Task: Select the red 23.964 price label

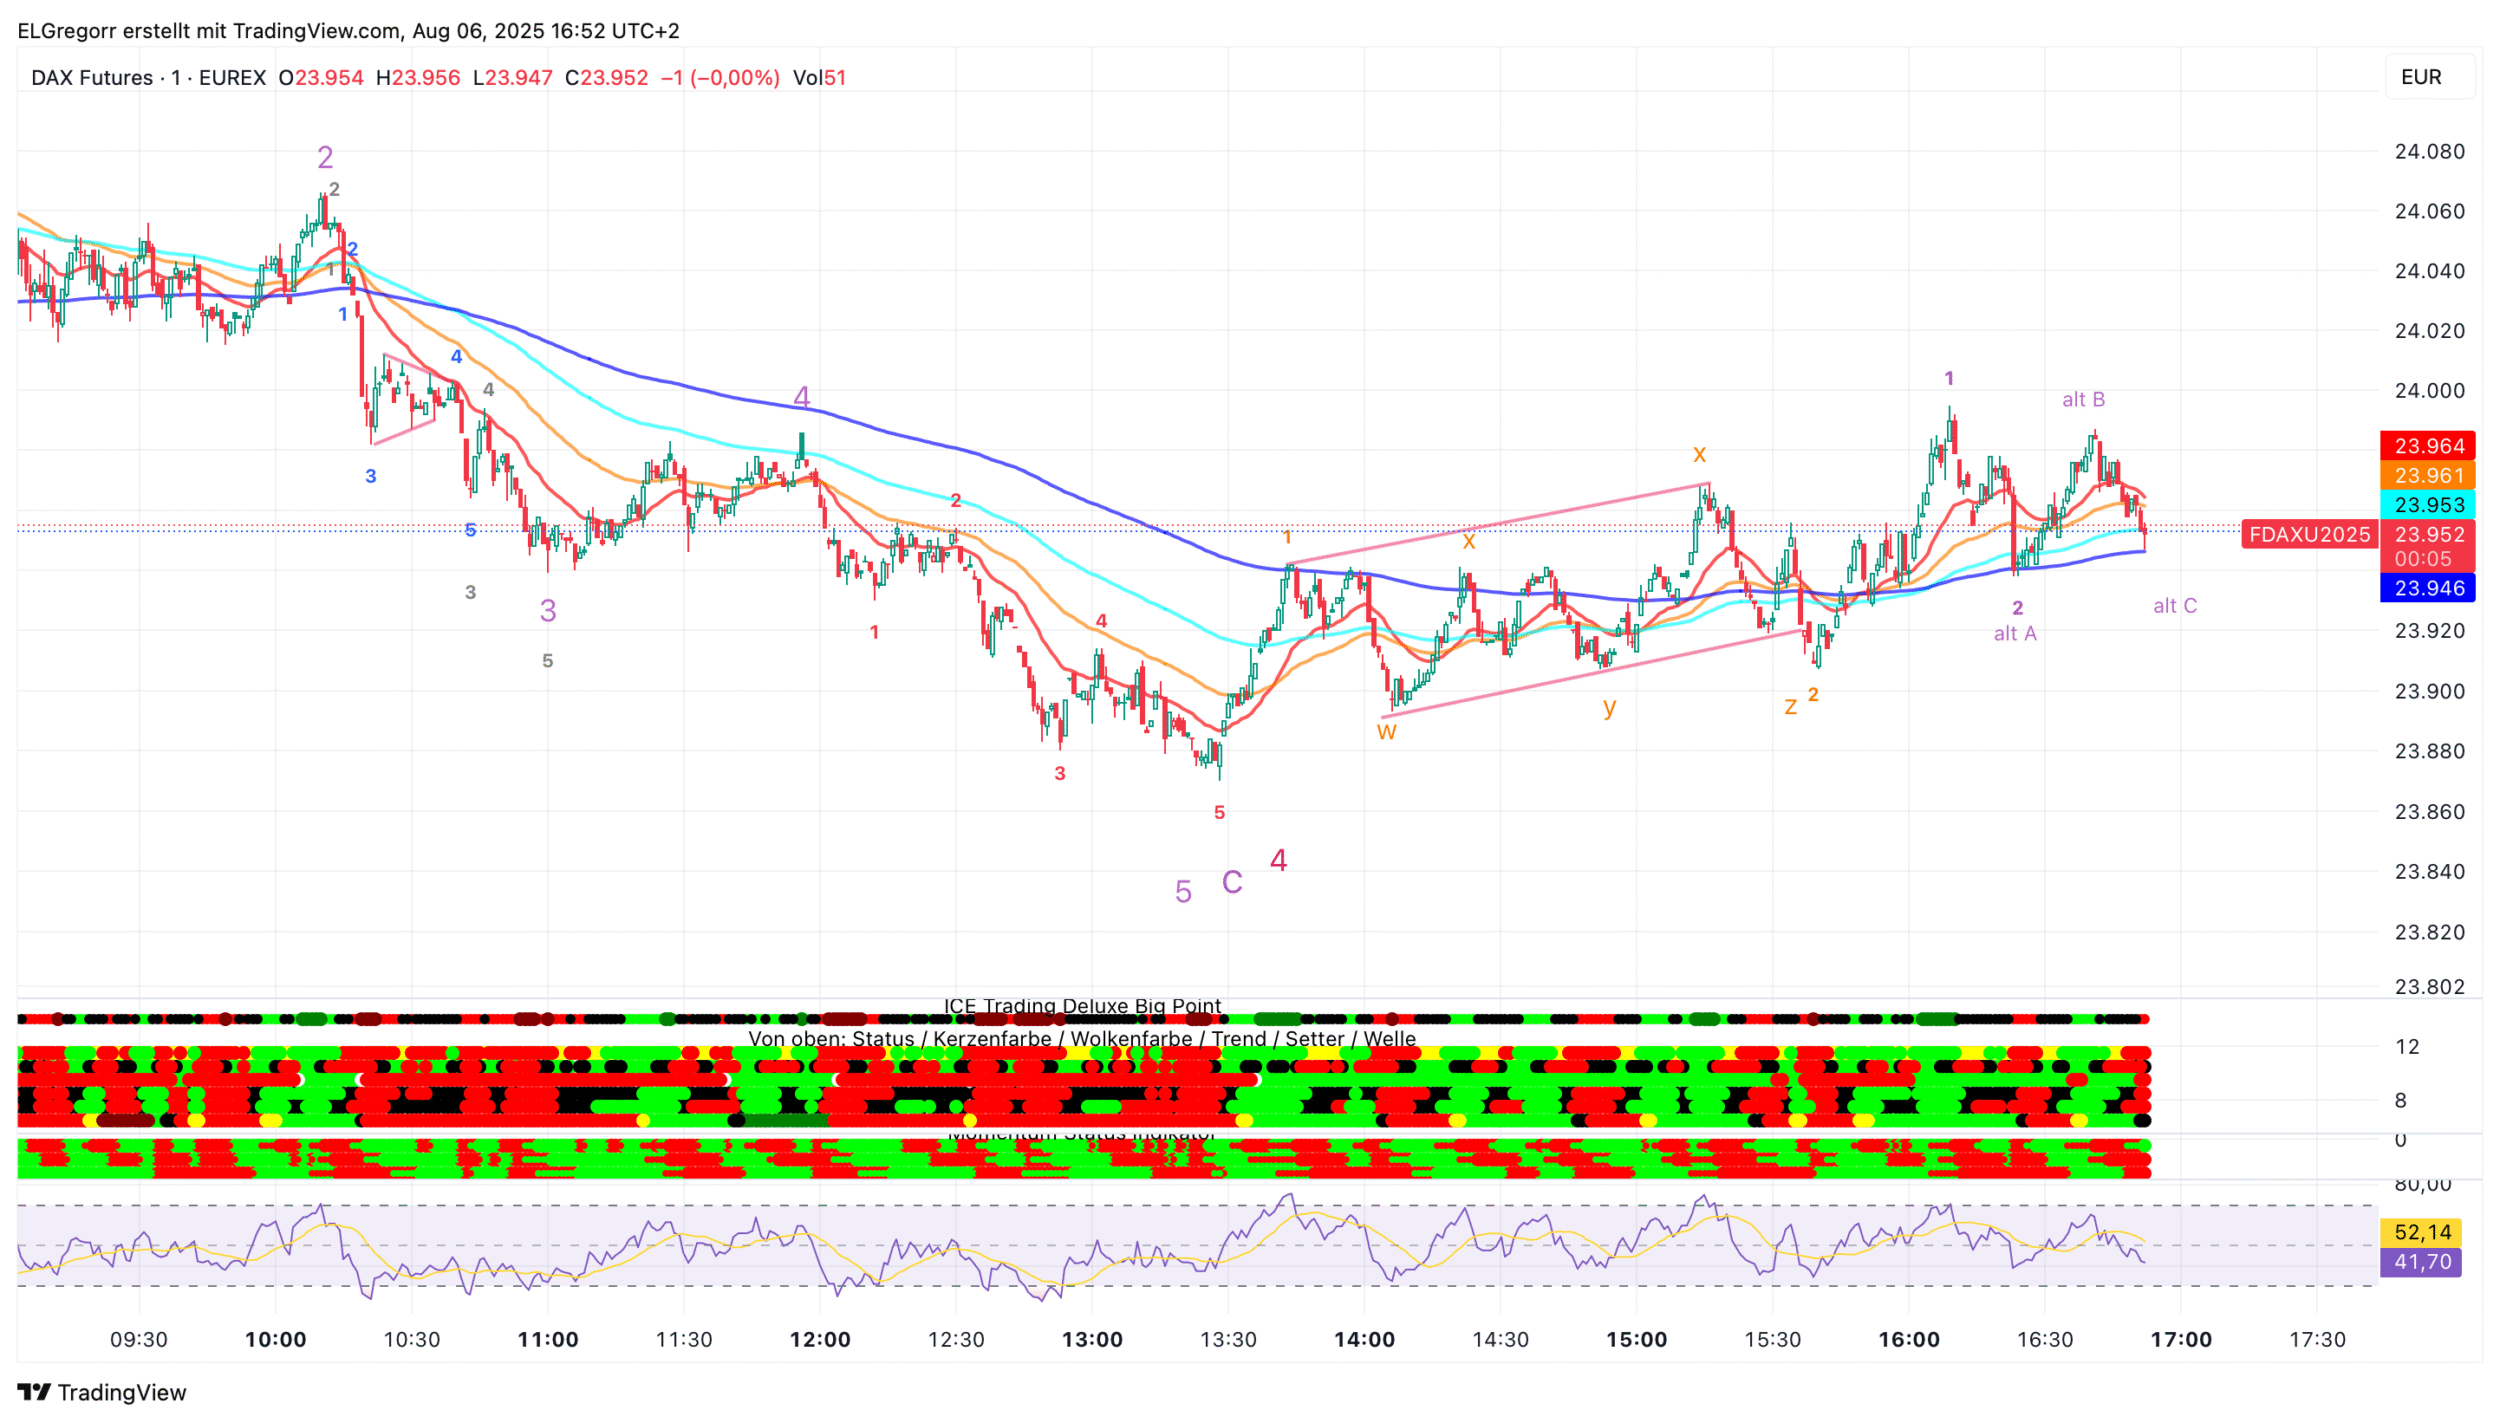Action: coord(2428,446)
